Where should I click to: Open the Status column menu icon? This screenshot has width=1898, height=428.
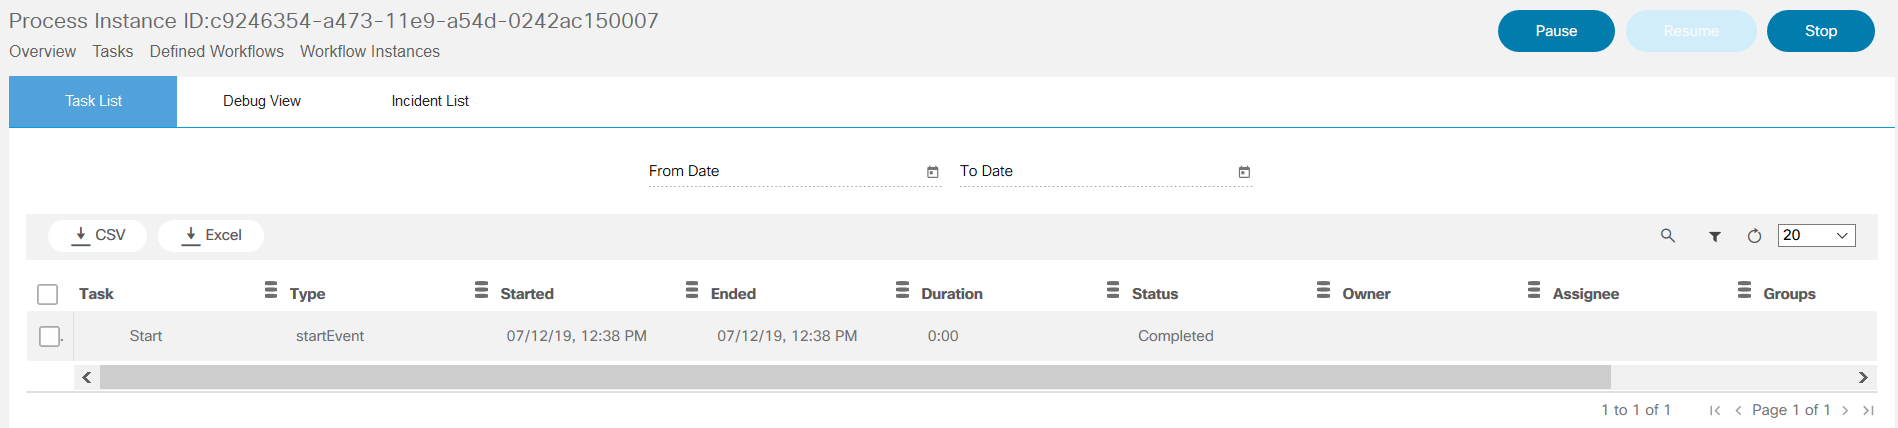pos(1323,290)
